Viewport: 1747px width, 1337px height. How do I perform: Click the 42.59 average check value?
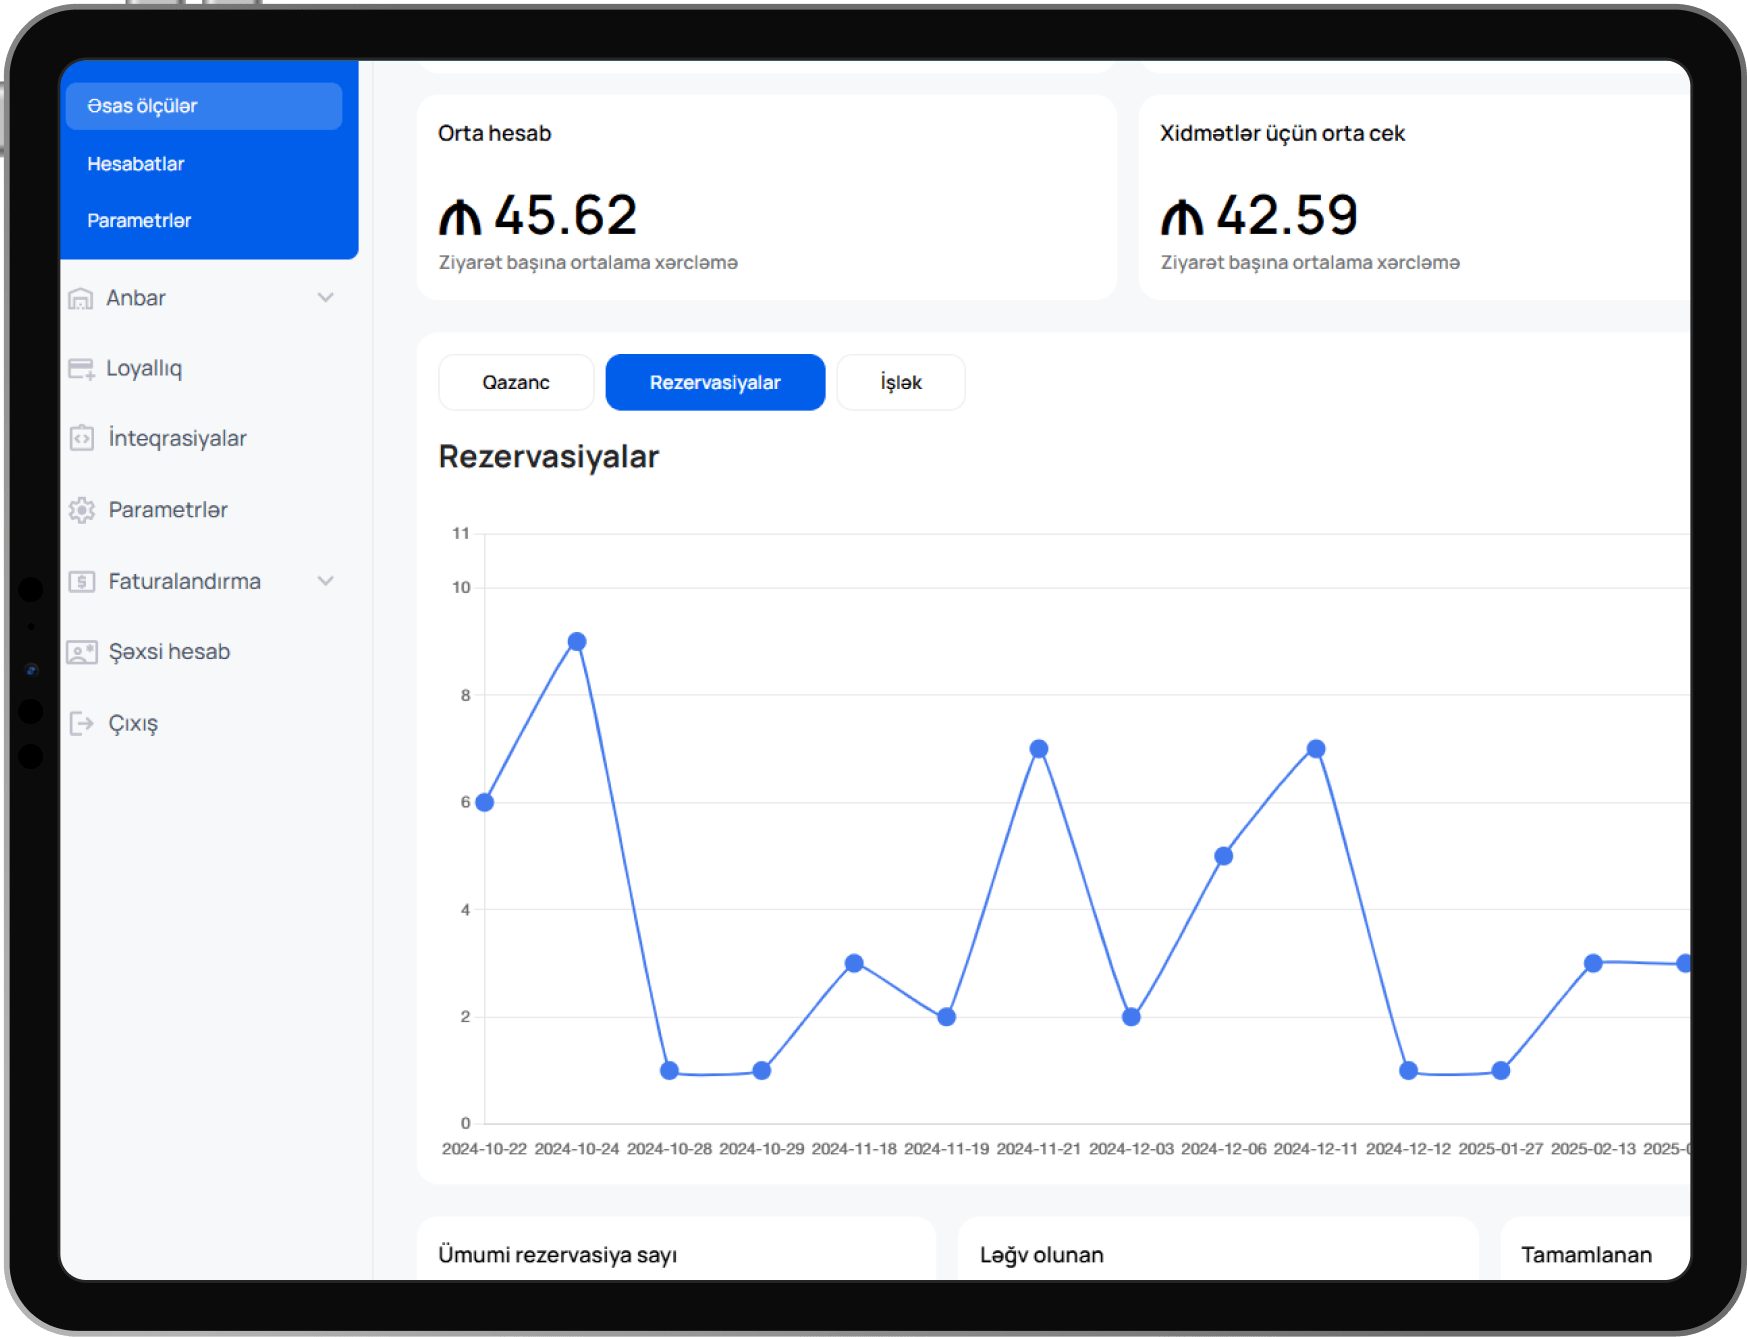point(1287,215)
